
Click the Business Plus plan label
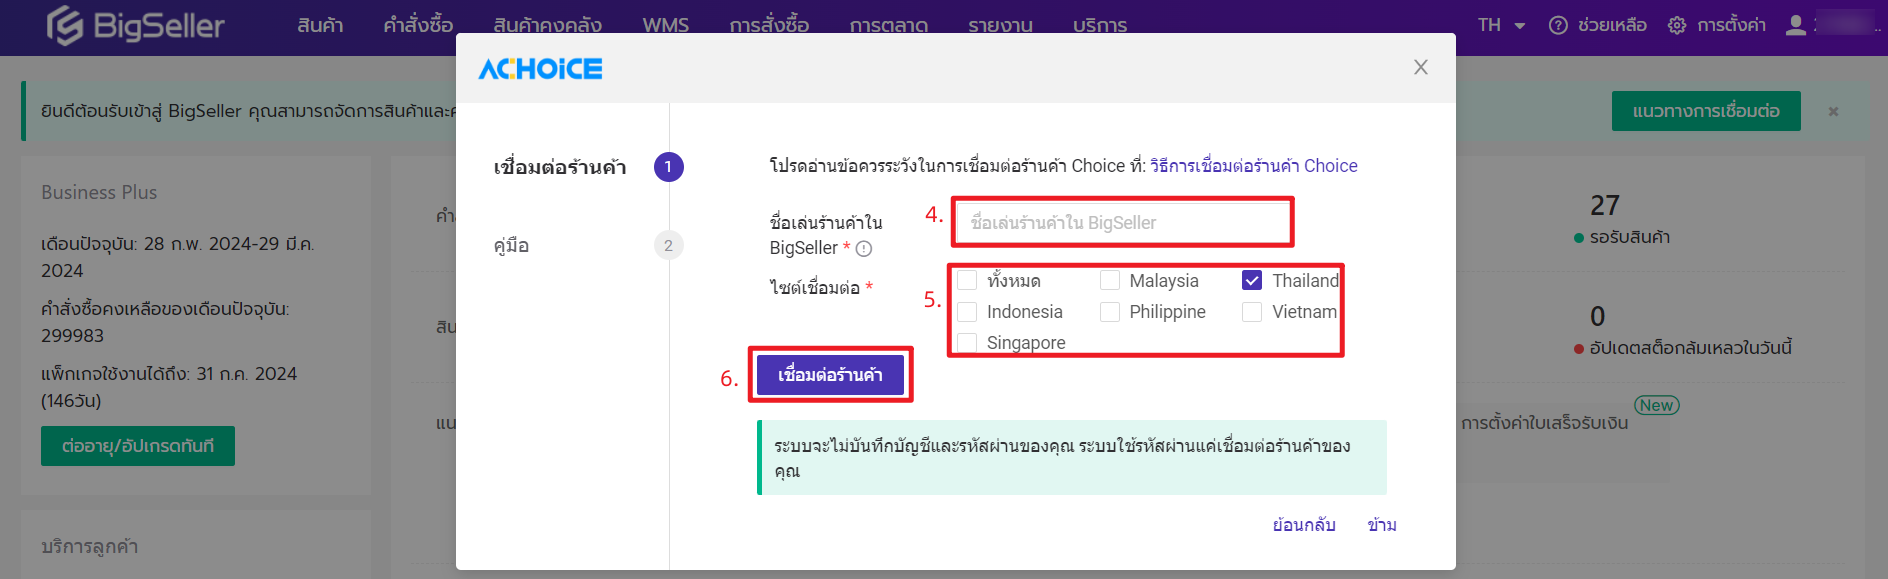pos(99,192)
